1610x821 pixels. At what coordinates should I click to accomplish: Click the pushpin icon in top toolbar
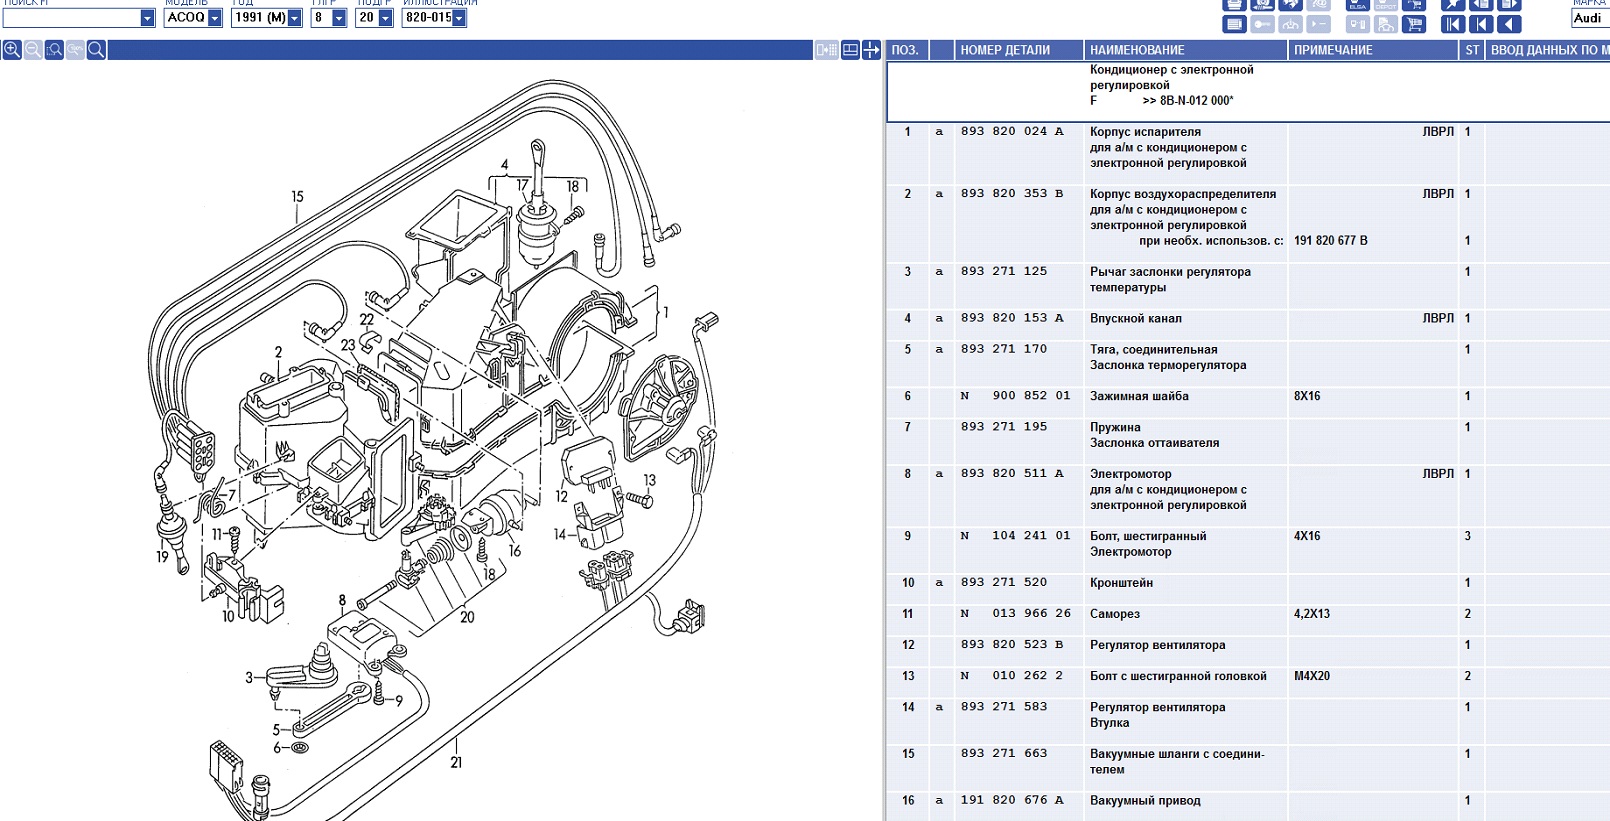click(x=1453, y=5)
